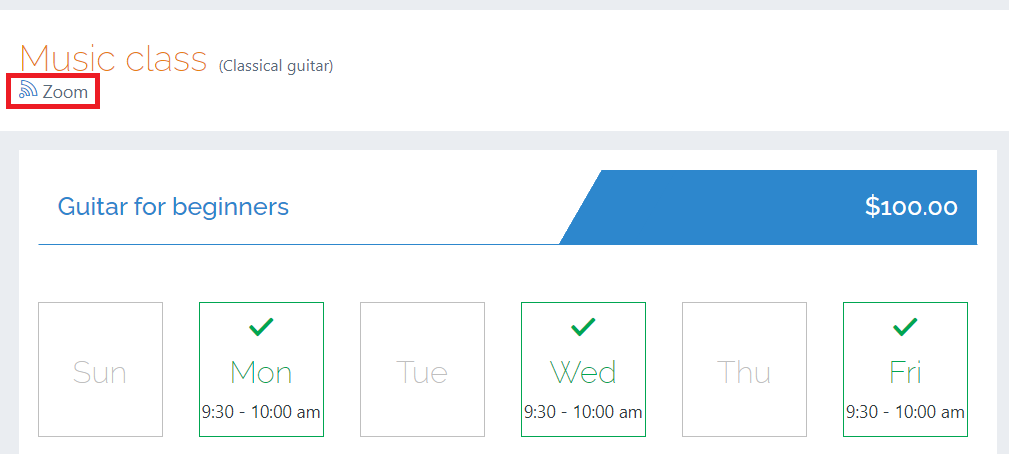Click the green checkmark on Wednesday
Image resolution: width=1009 pixels, height=454 pixels.
[x=583, y=327]
